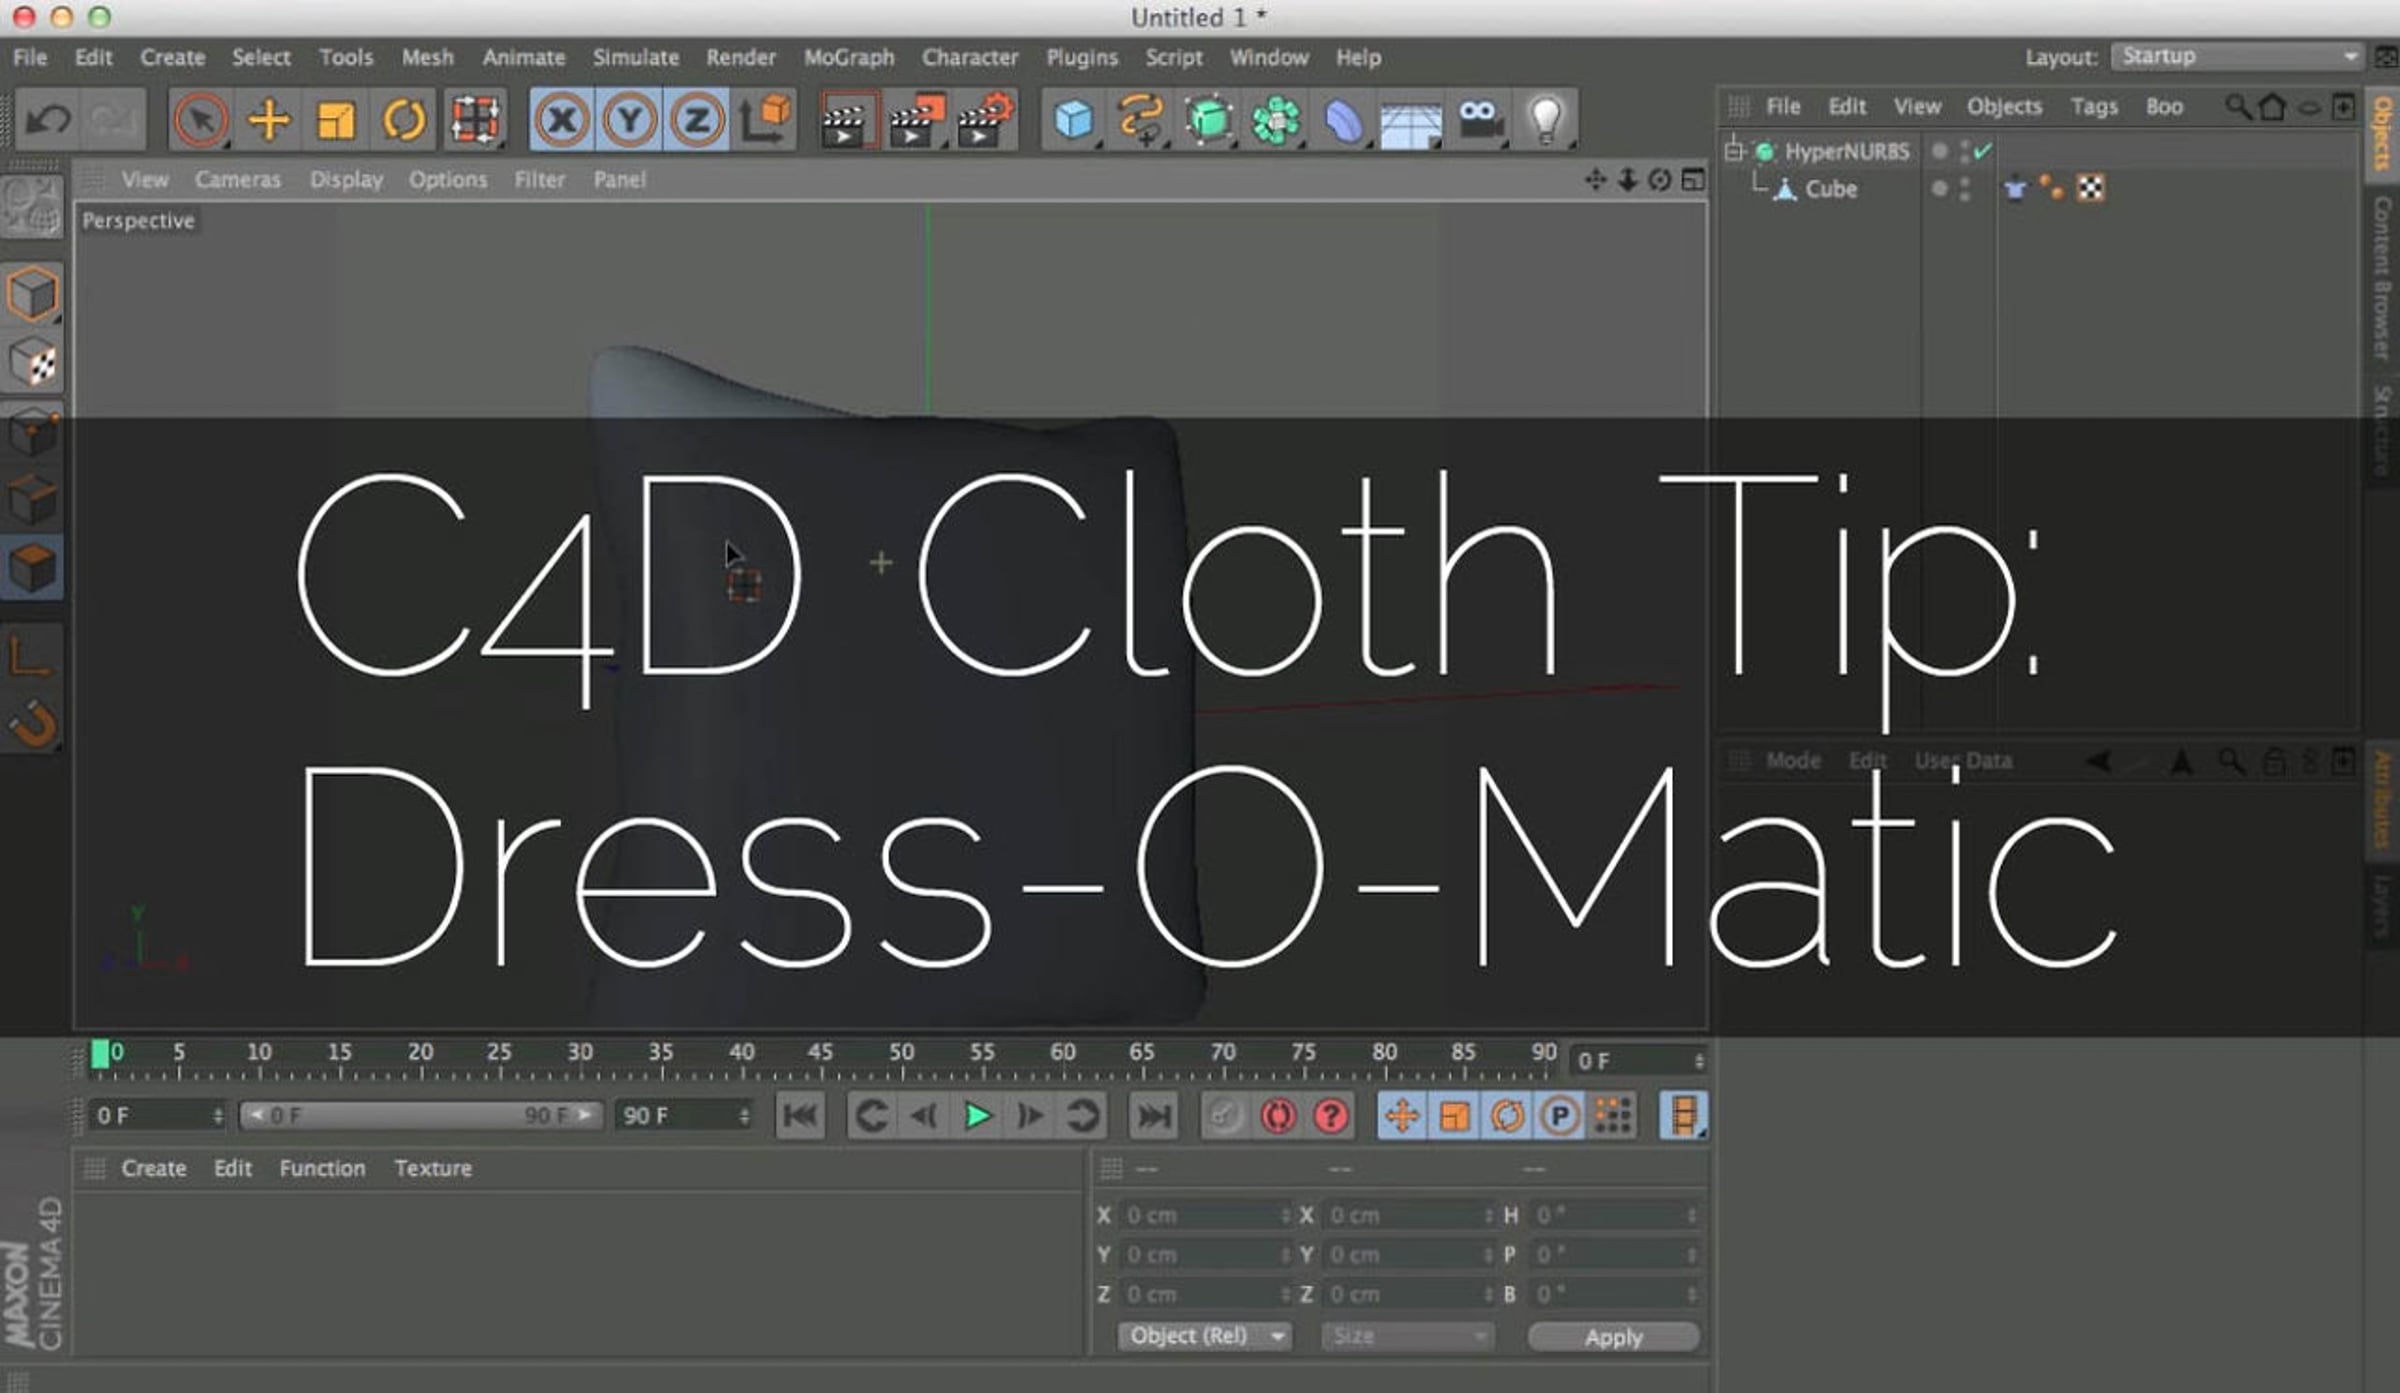Viewport: 2400px width, 1393px height.
Task: Open the material manager Texture menu
Action: 433,1168
